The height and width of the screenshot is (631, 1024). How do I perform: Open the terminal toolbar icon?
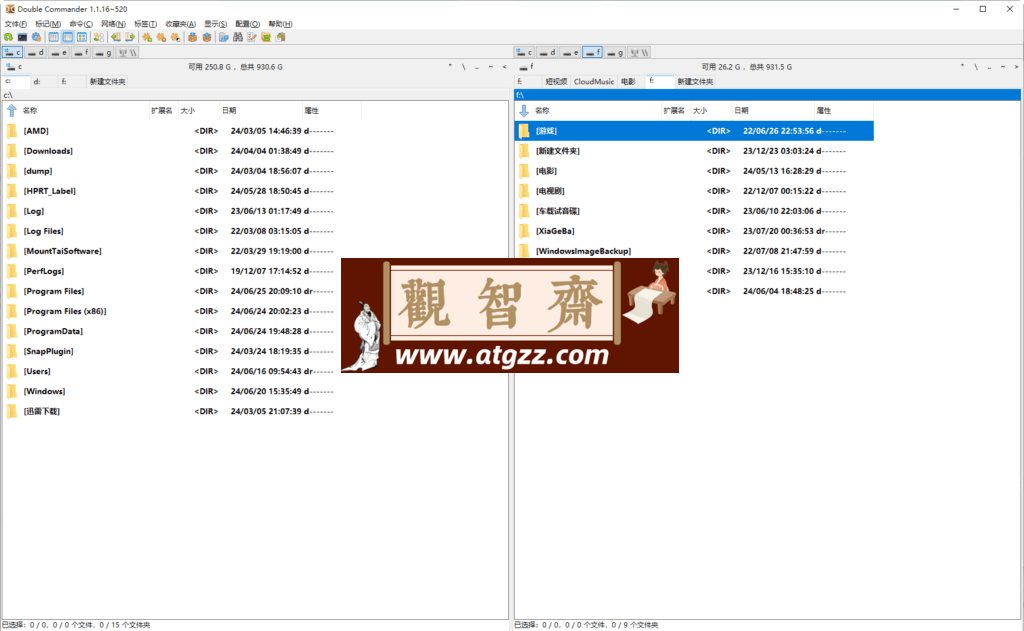pyautogui.click(x=22, y=37)
